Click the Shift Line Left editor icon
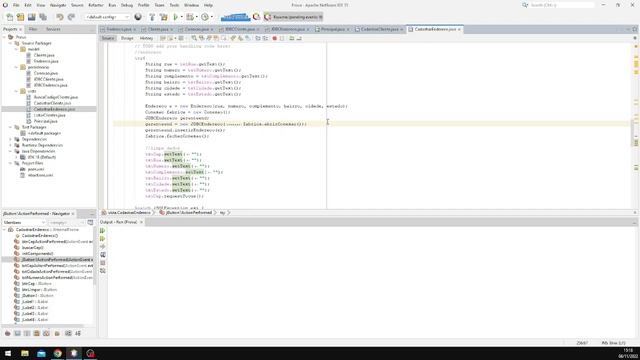This screenshot has height=360, width=640. pyautogui.click(x=258, y=38)
